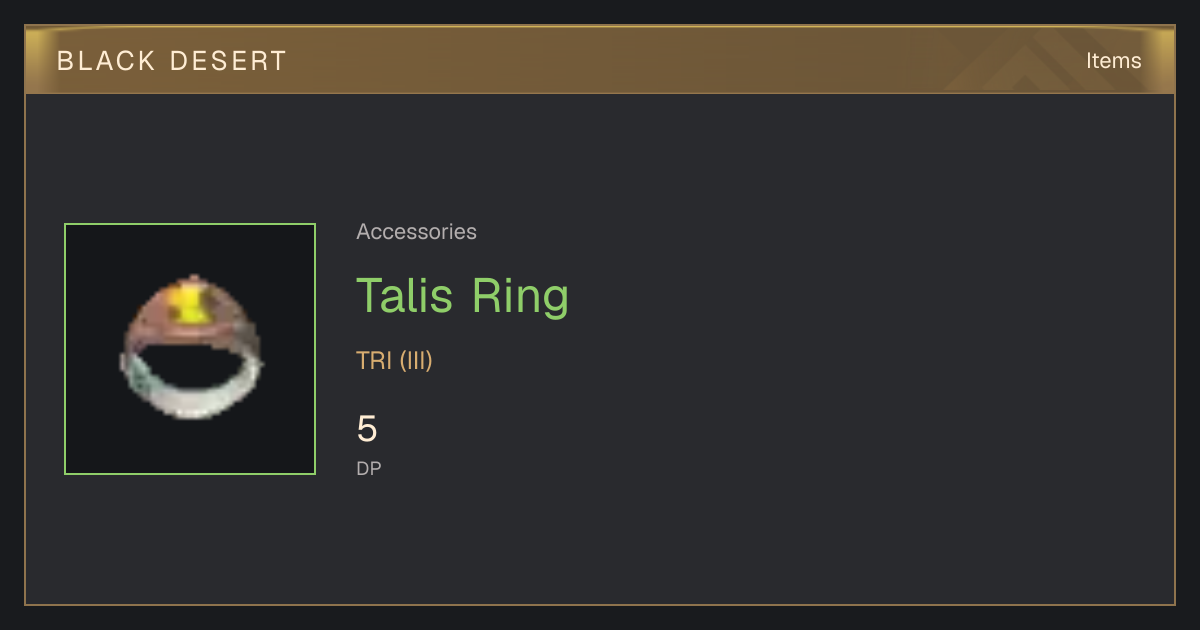
Task: Click the Talis Ring item name
Action: (462, 295)
